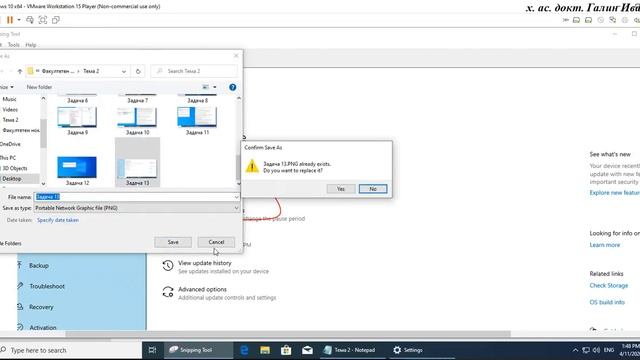This screenshot has width=640, height=360.
Task: Select Music in the navigation pane
Action: (x=9, y=99)
